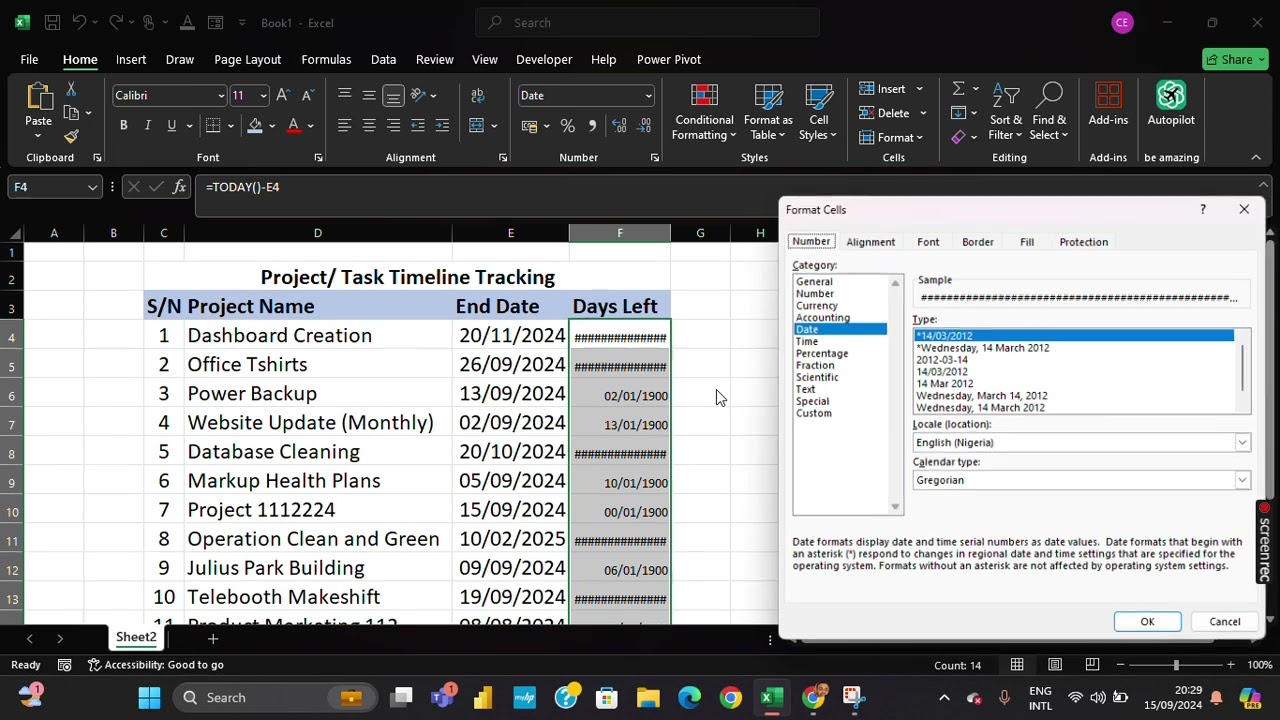Open Conditional Formatting menu
The height and width of the screenshot is (720, 1280).
coord(704,112)
